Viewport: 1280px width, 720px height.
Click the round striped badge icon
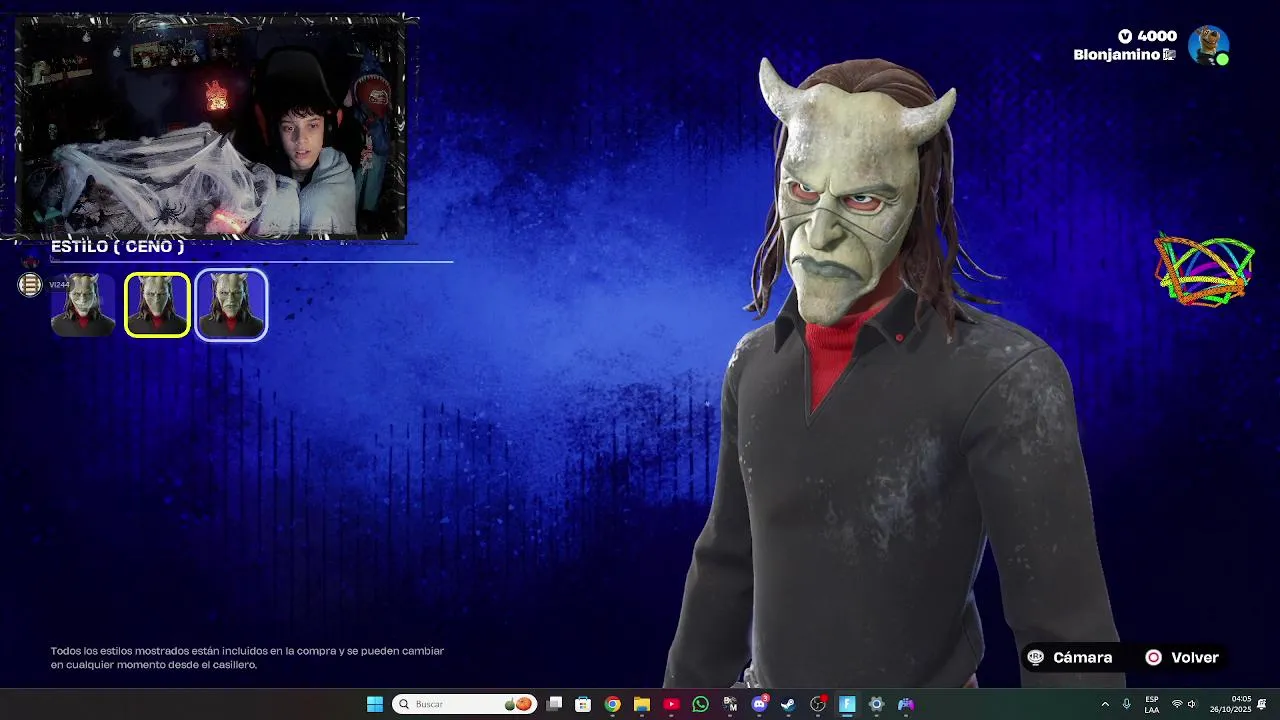(x=30, y=285)
